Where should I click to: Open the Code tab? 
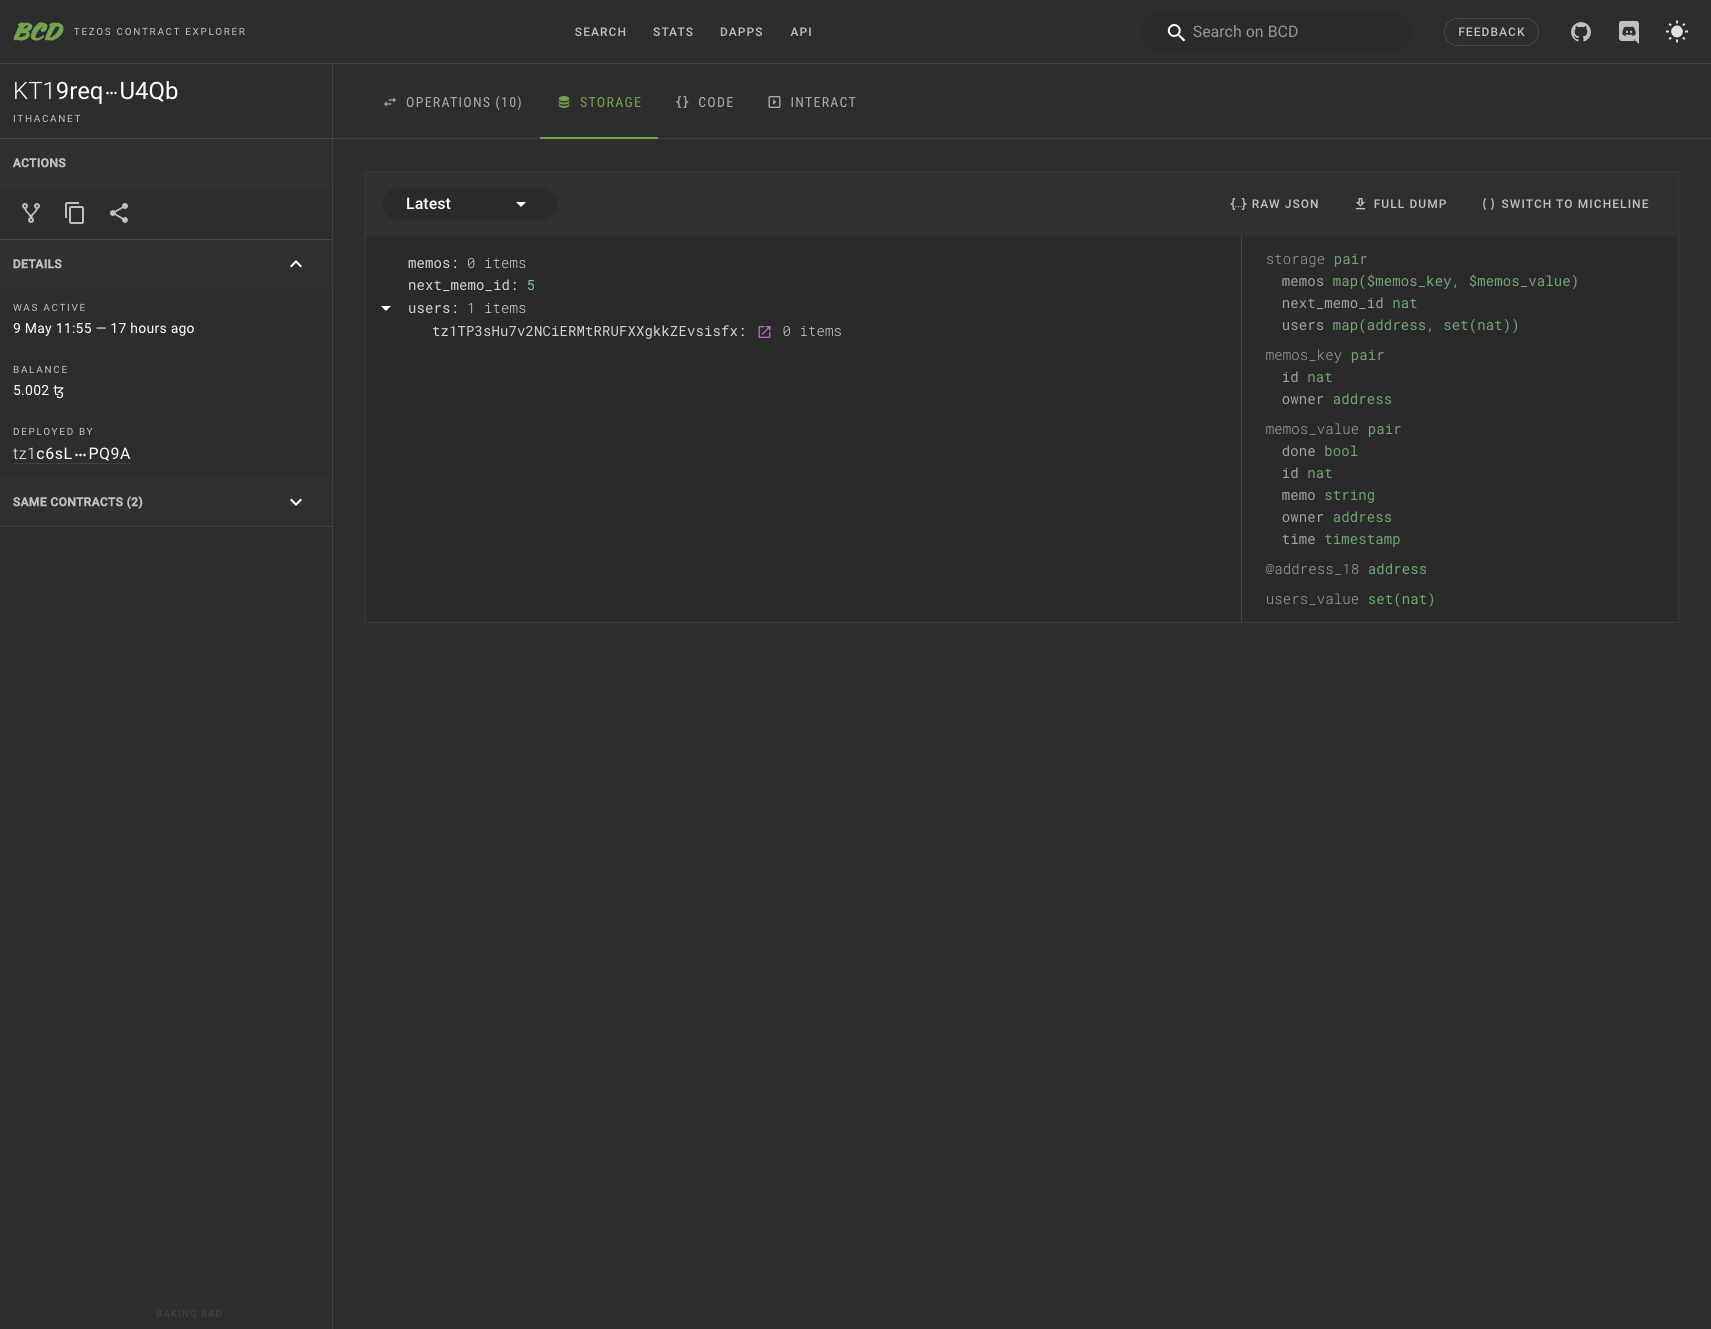tap(705, 102)
